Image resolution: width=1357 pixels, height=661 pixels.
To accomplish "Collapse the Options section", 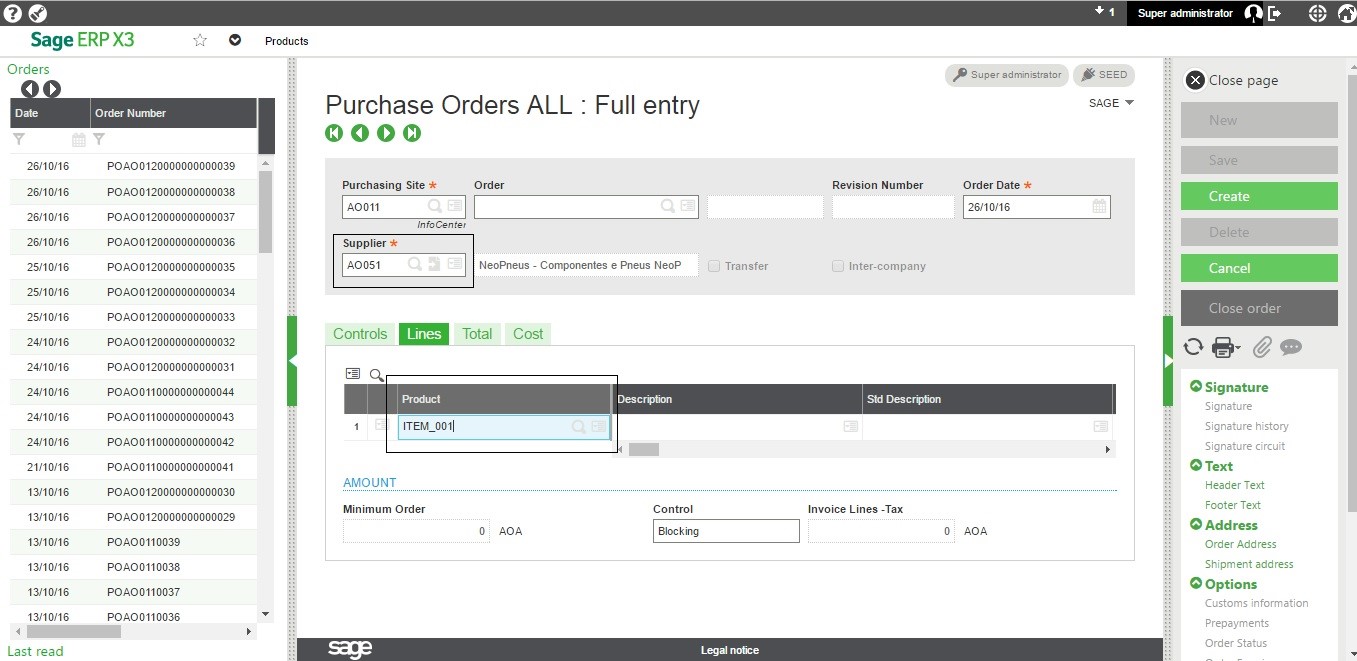I will click(x=1196, y=583).
